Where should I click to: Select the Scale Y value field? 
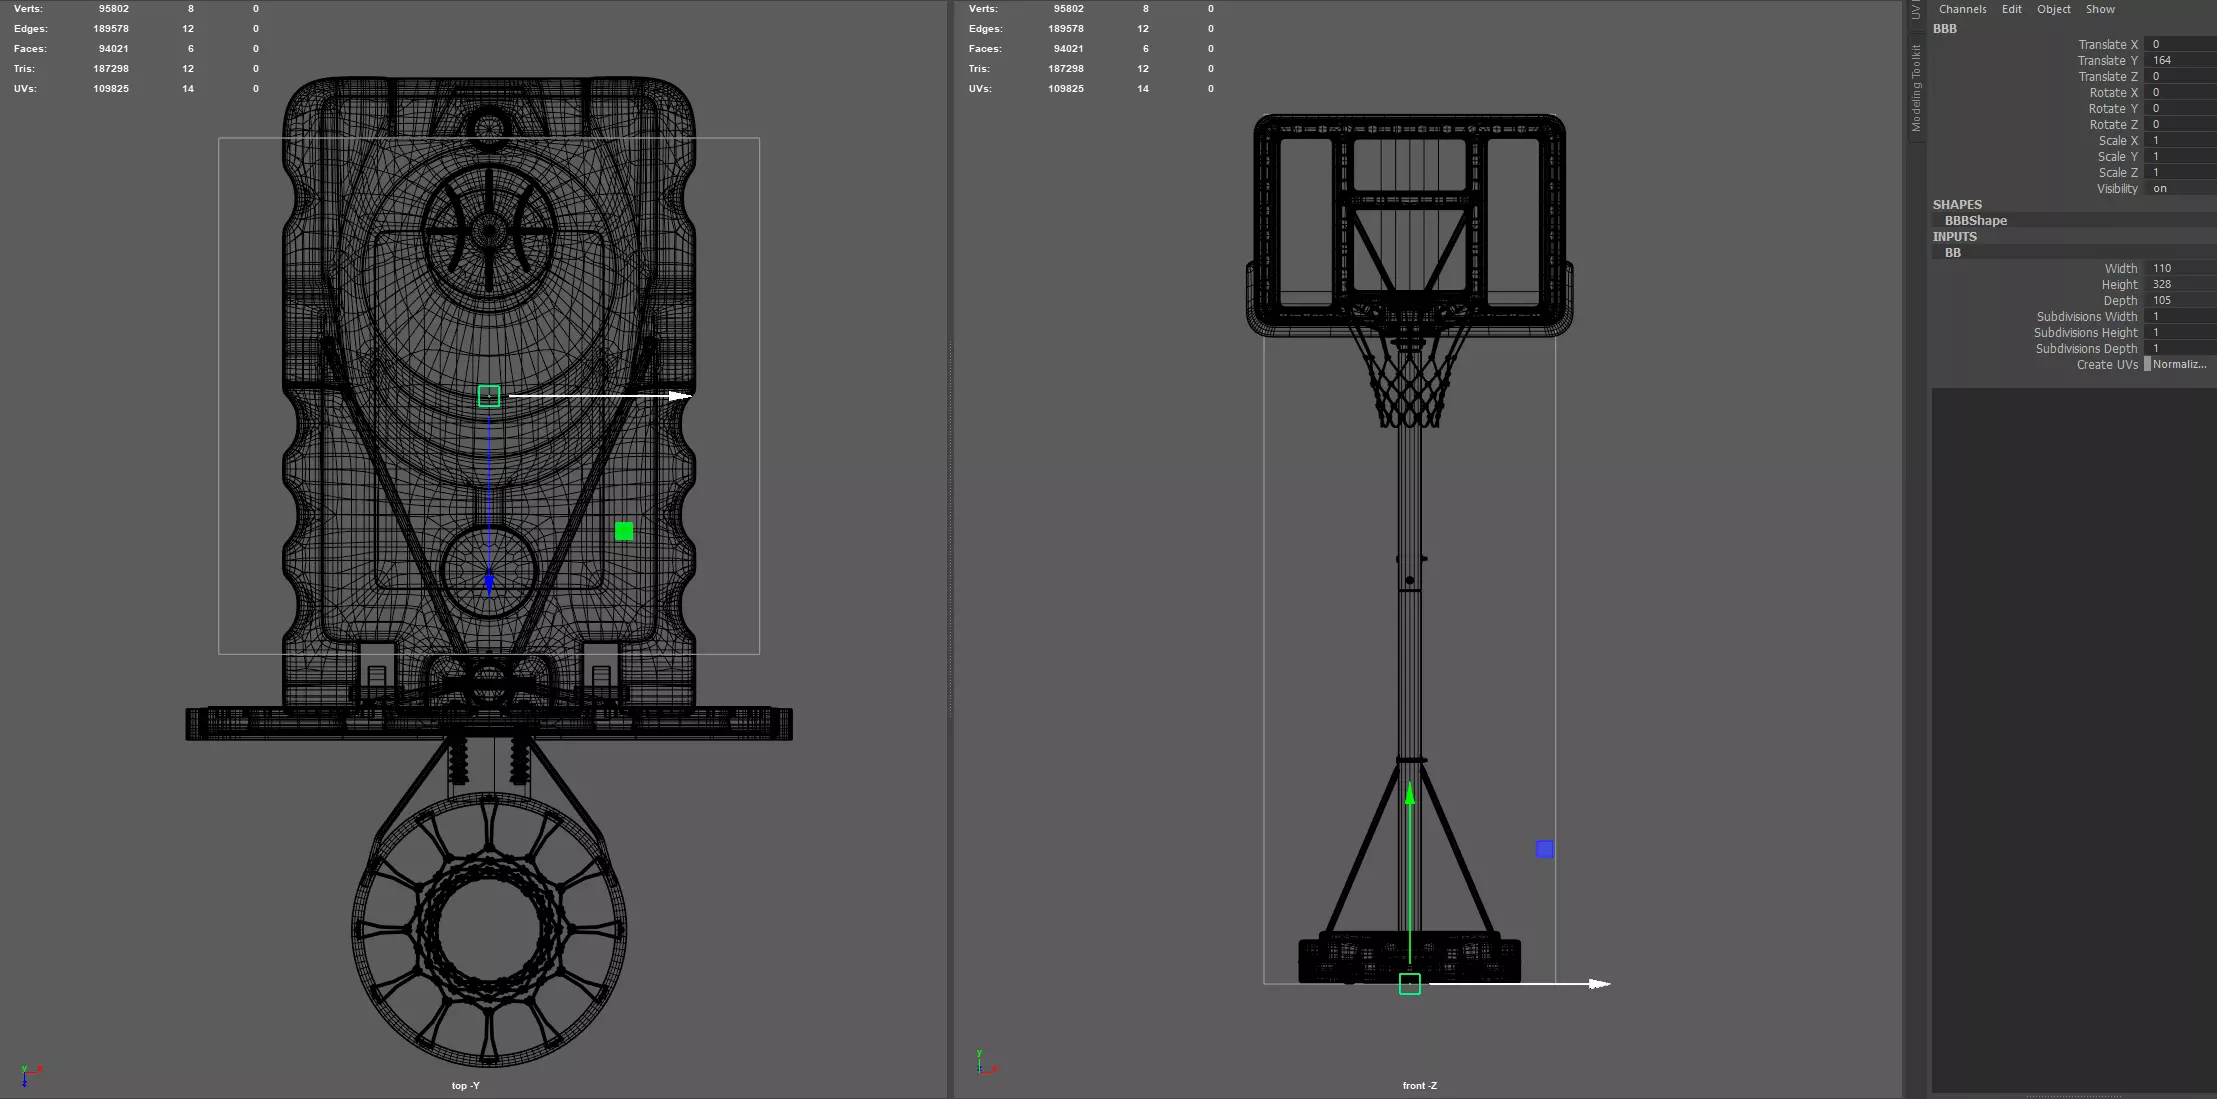pos(2180,156)
